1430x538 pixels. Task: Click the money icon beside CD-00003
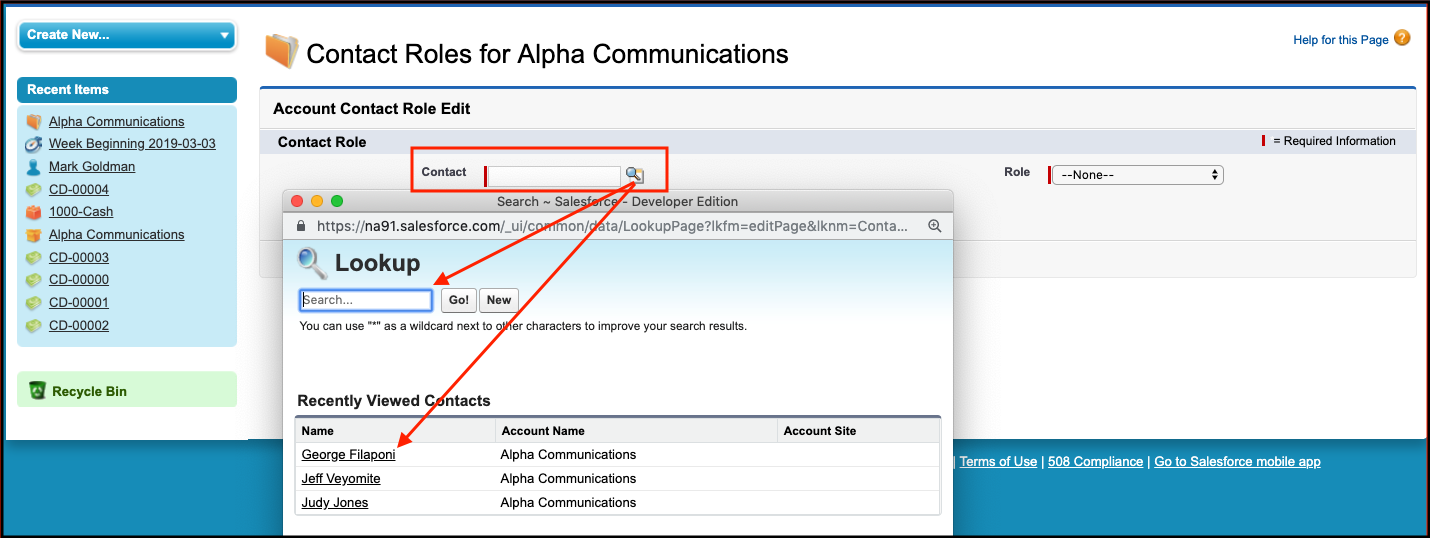coord(33,257)
